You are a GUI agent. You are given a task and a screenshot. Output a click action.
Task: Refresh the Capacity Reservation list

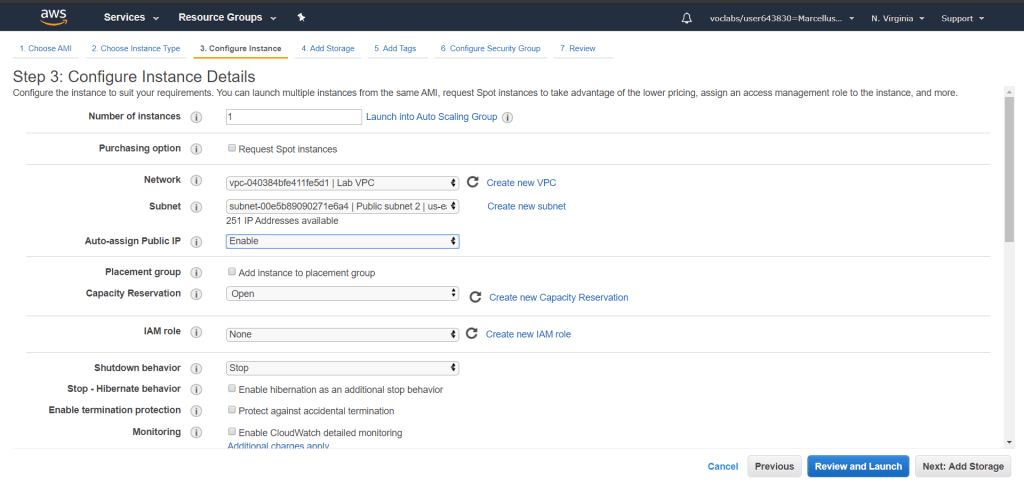[476, 297]
